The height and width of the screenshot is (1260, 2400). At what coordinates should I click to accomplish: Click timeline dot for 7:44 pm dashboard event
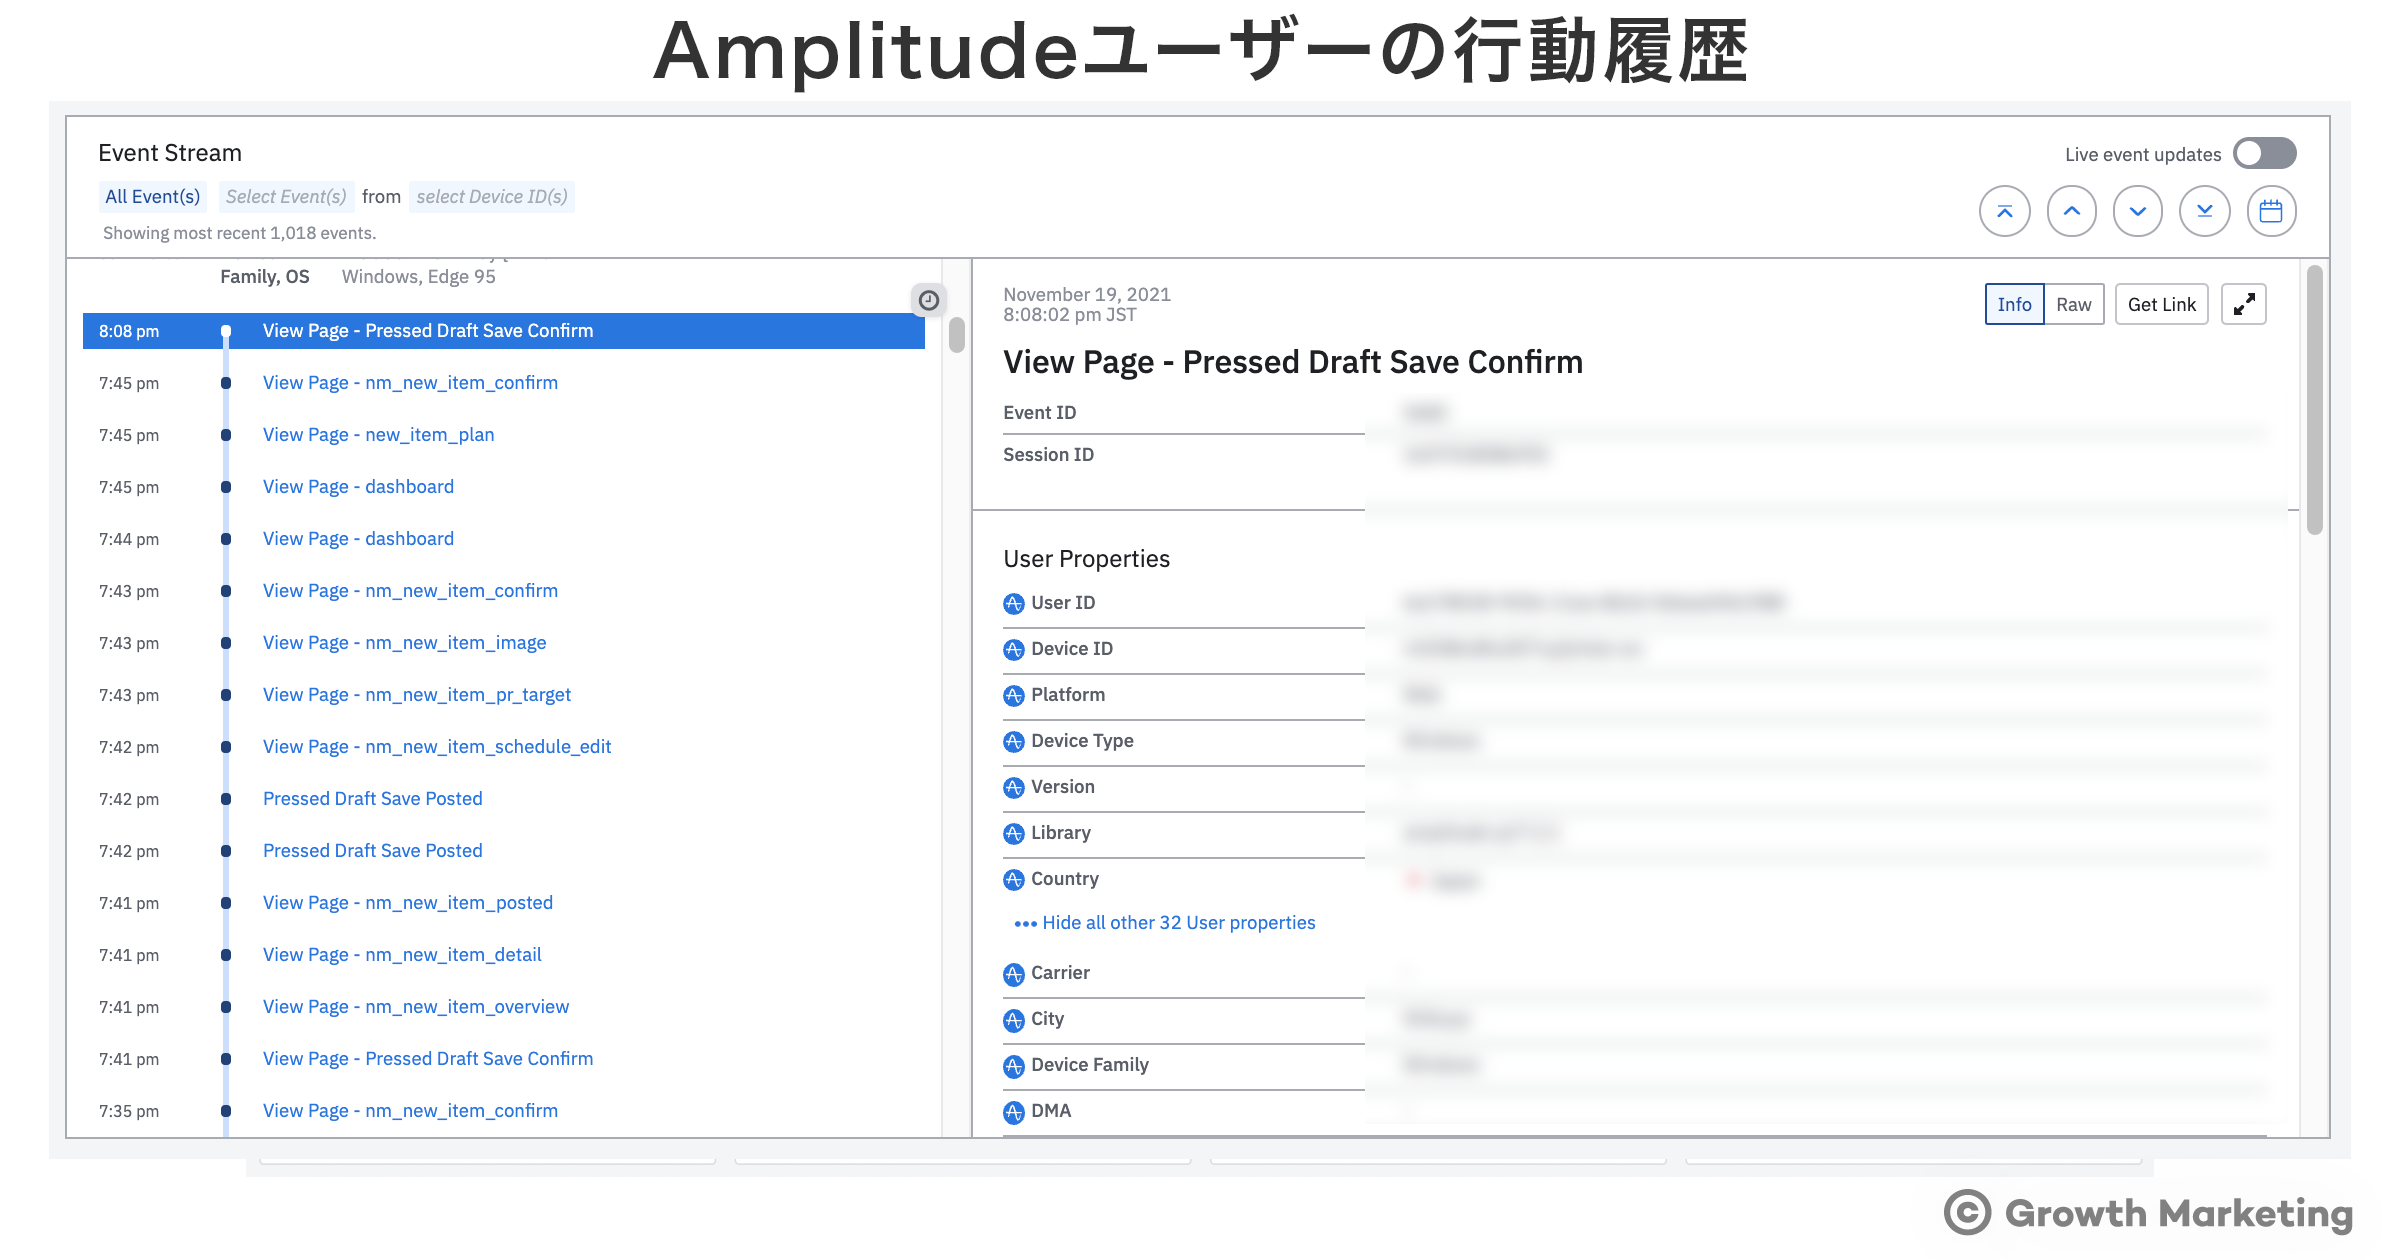coord(226,539)
